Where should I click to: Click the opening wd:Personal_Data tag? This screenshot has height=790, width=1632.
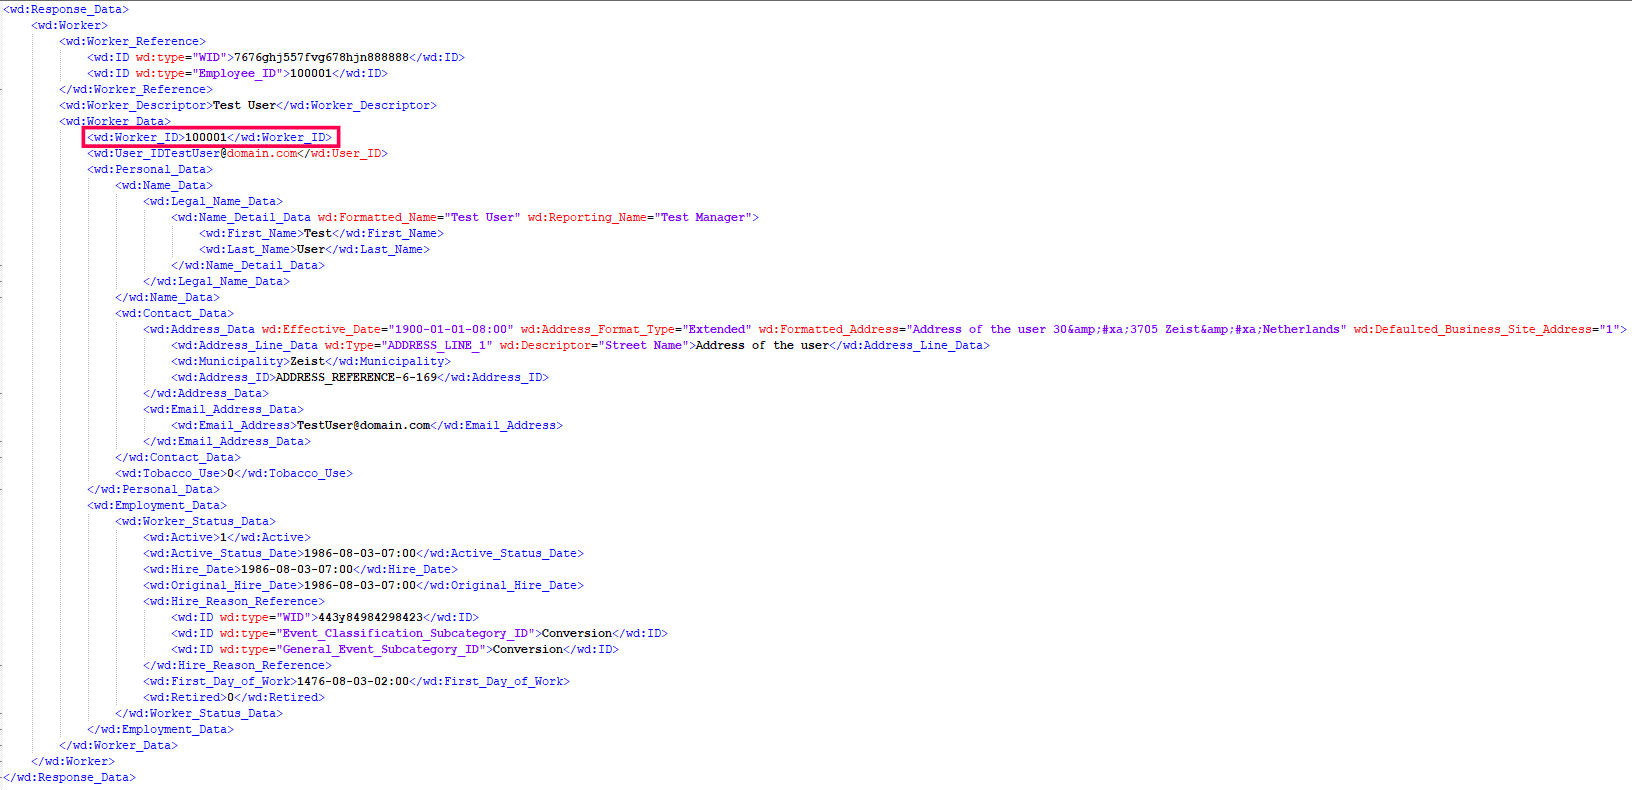[x=150, y=169]
